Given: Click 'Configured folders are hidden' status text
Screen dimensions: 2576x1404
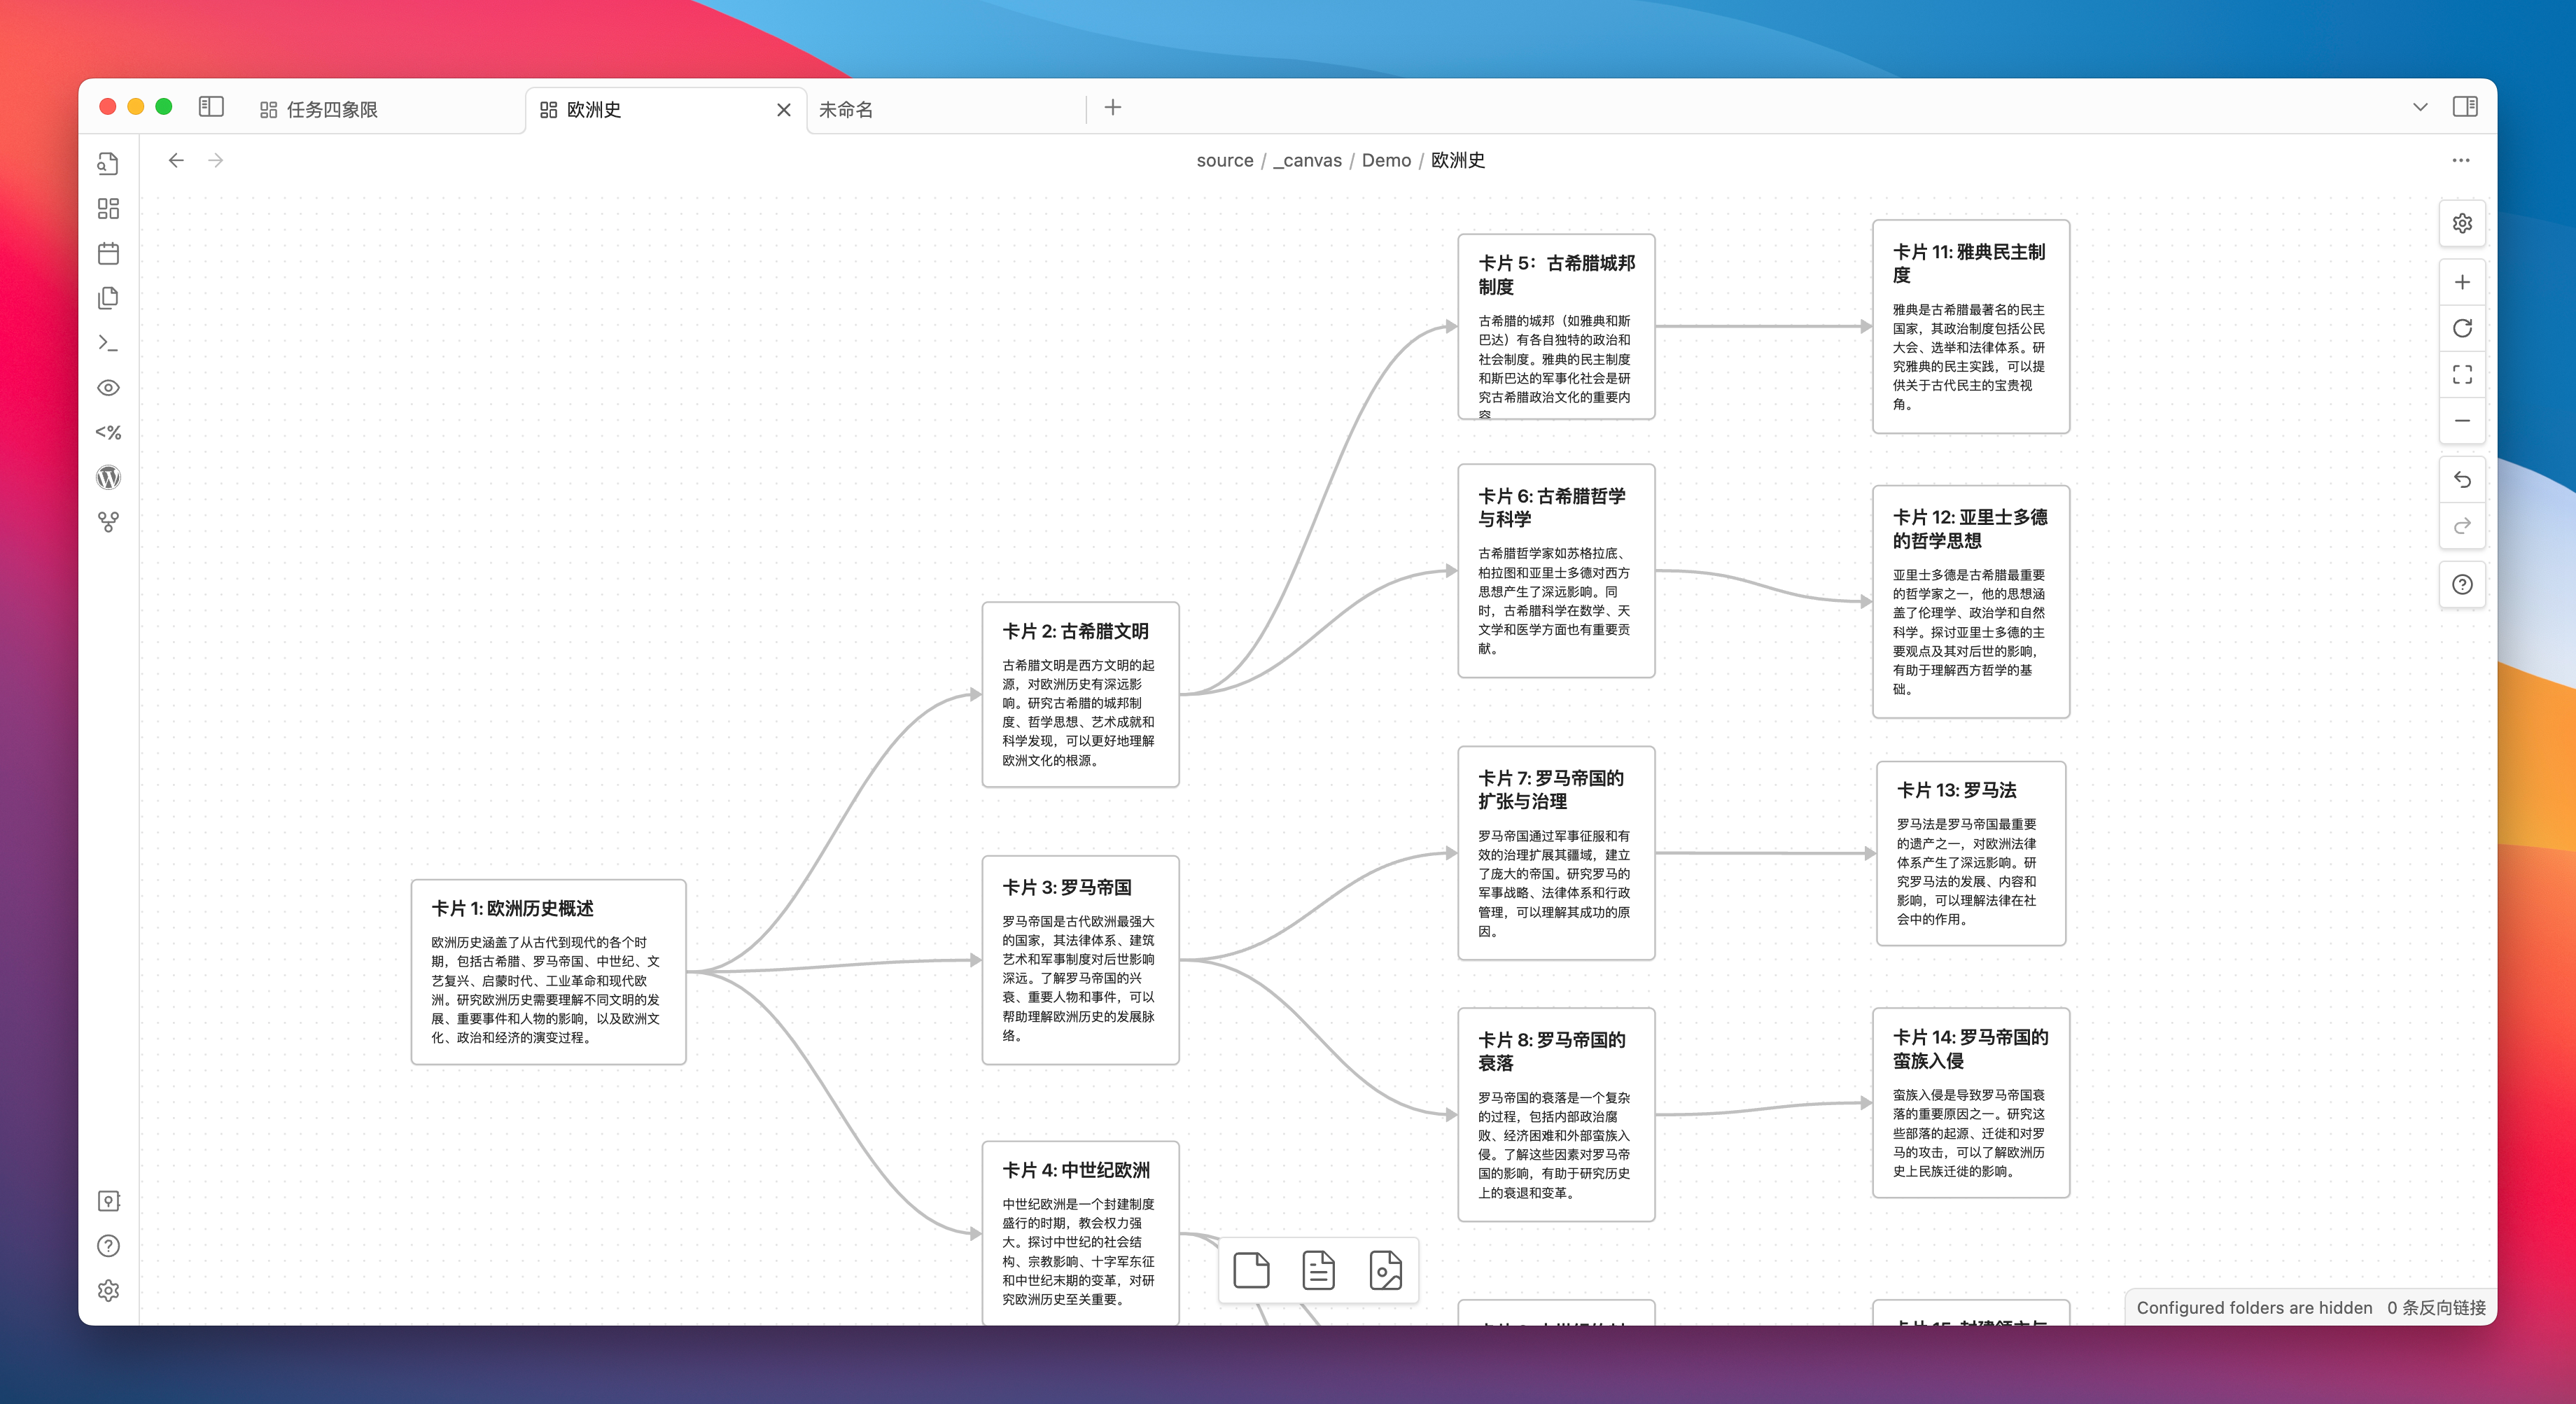Looking at the screenshot, I should 2254,1308.
